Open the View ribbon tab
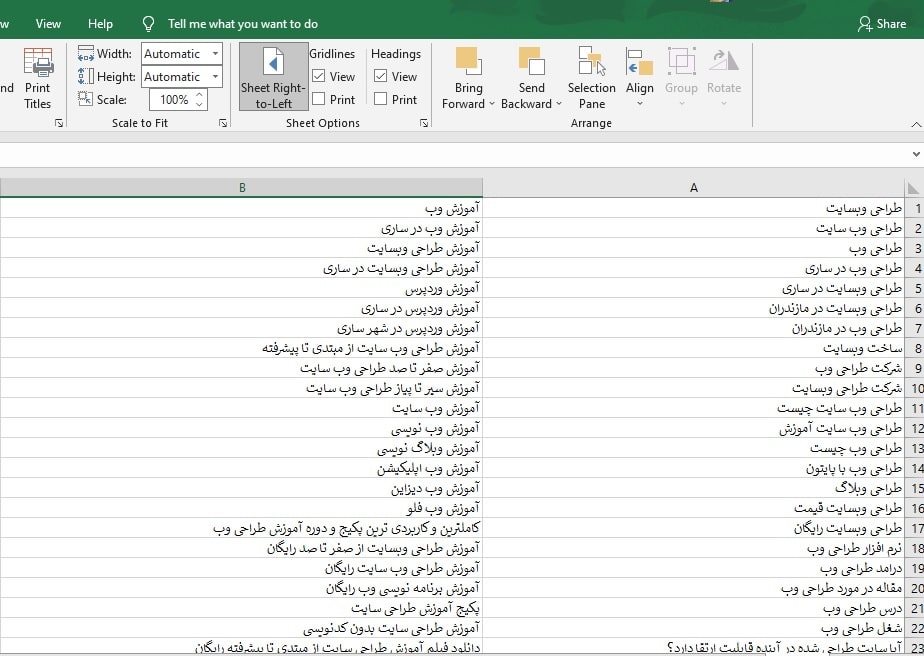924x656 pixels. pos(48,24)
